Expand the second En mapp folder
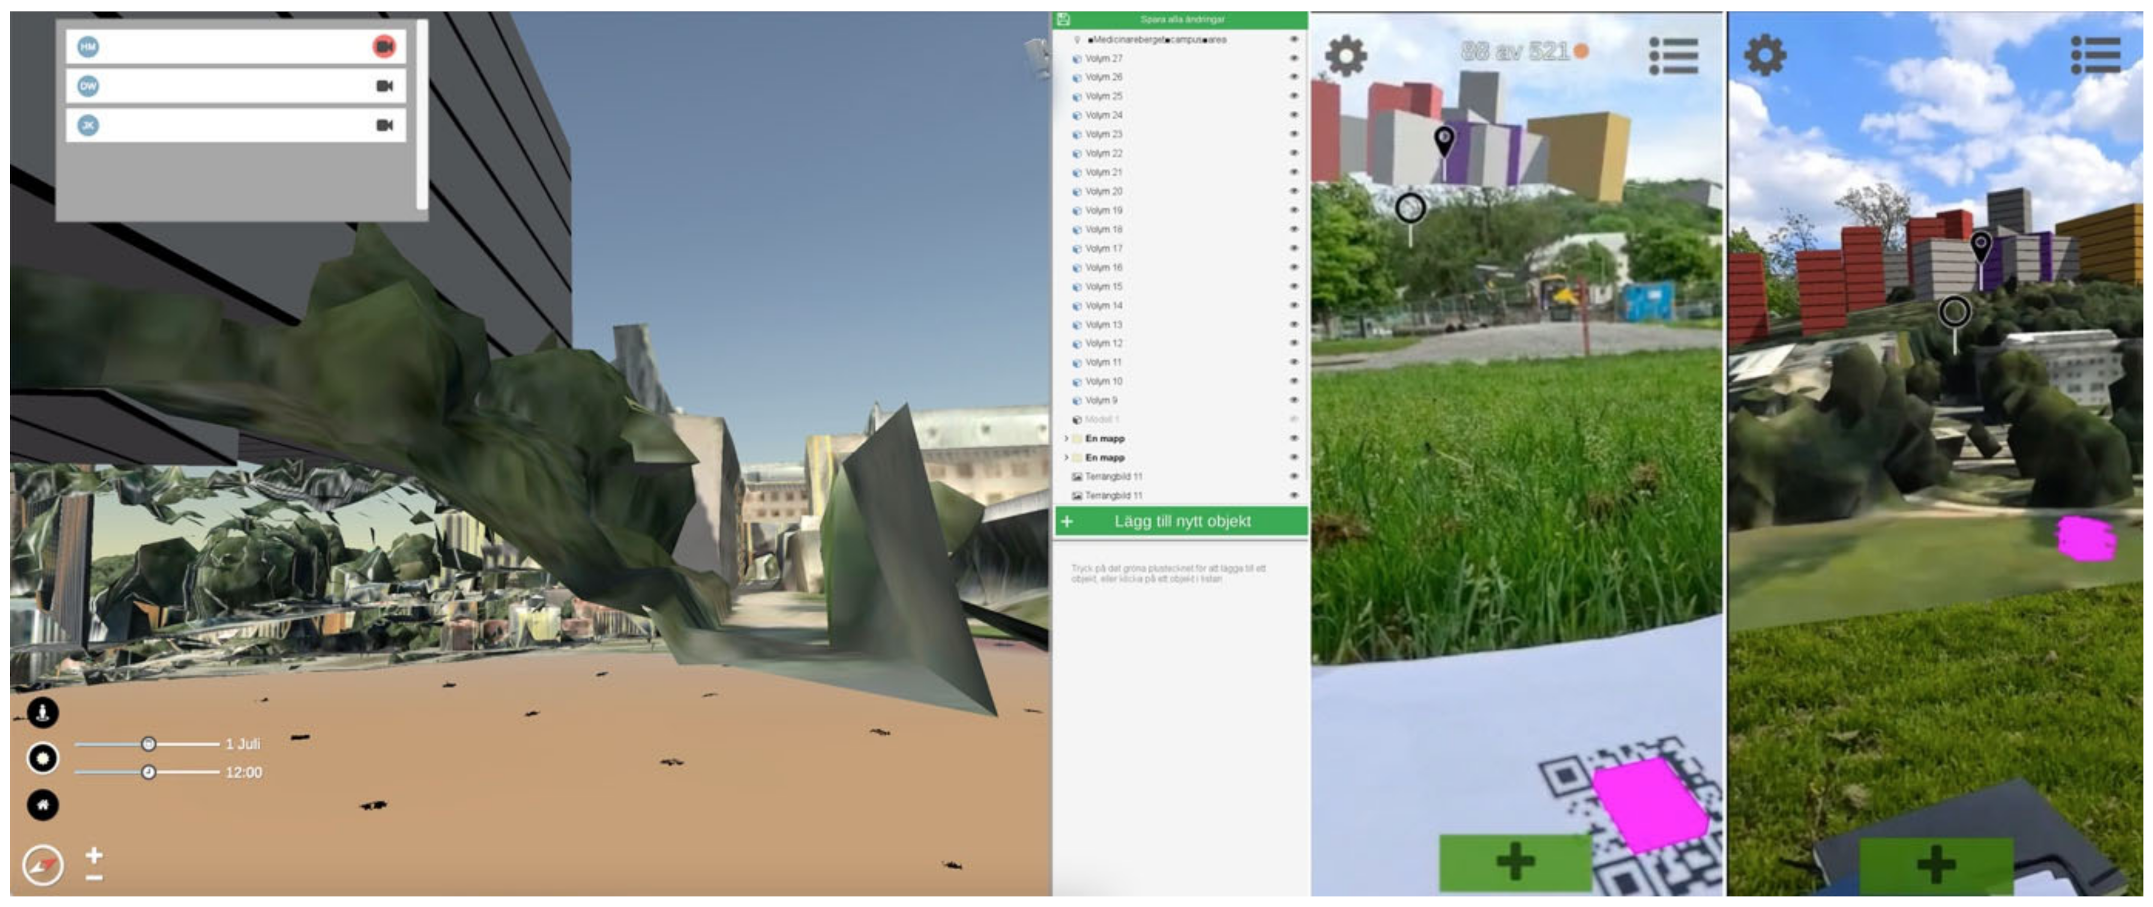The height and width of the screenshot is (907, 2153). (1066, 458)
